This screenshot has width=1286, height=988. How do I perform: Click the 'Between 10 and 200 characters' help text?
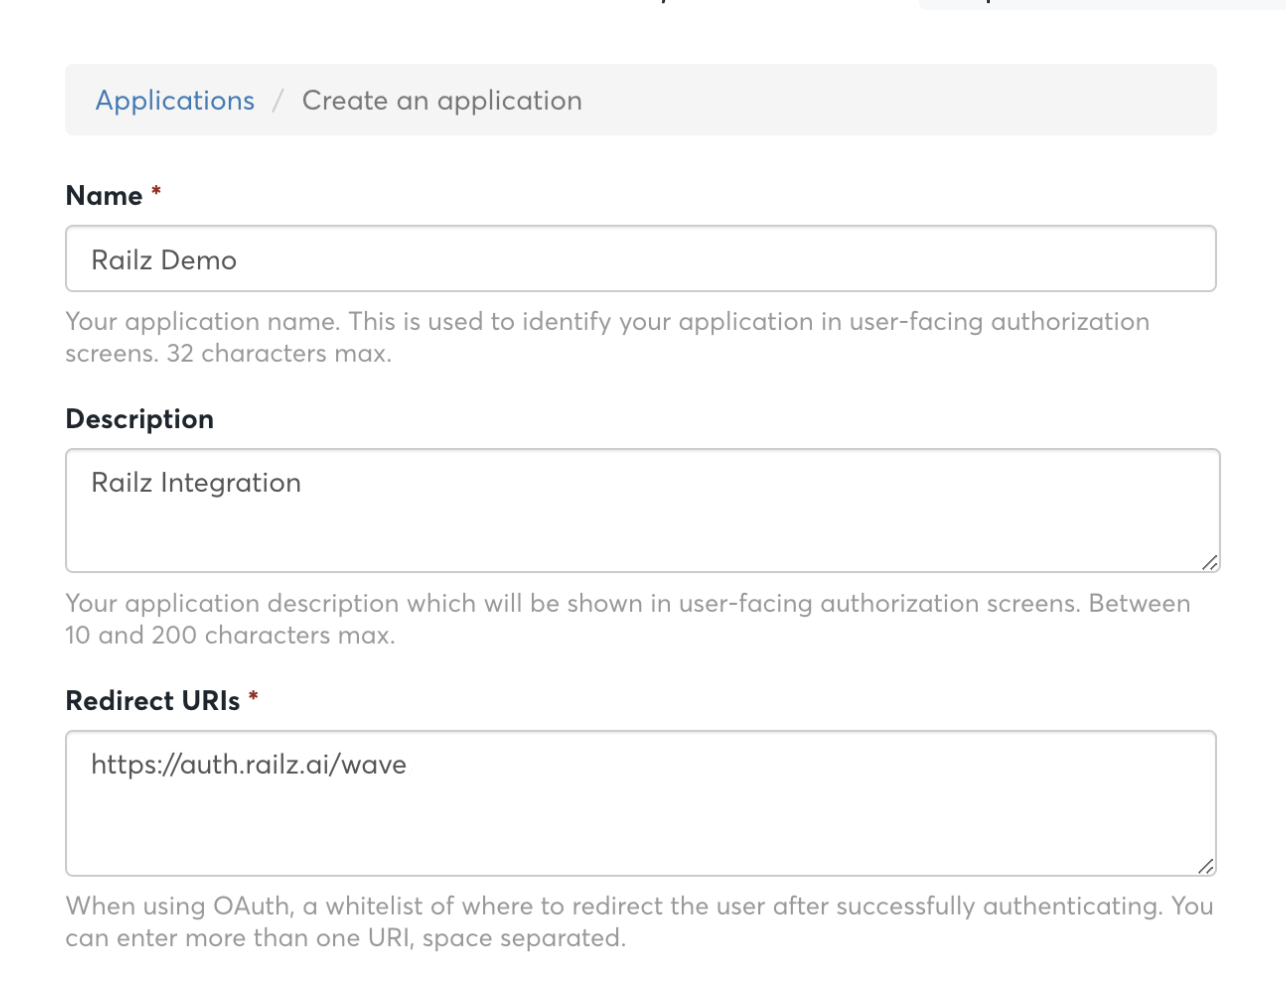click(628, 619)
